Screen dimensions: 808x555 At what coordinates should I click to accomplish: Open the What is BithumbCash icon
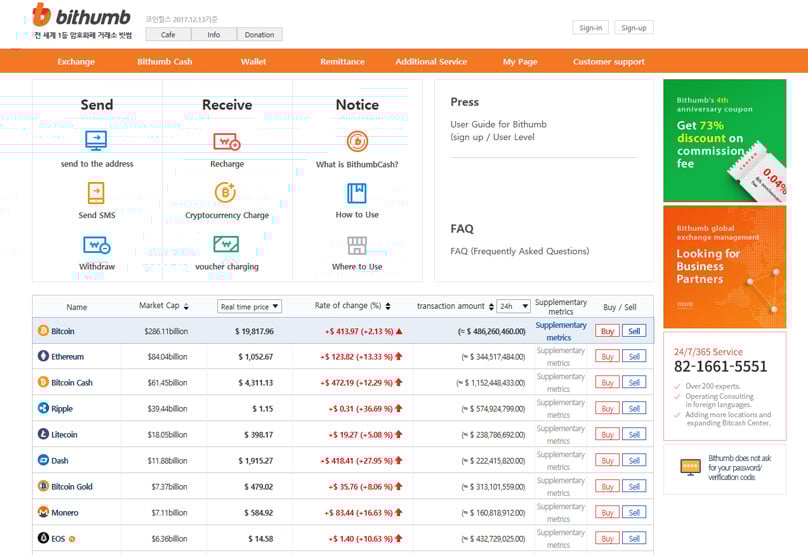click(x=357, y=141)
